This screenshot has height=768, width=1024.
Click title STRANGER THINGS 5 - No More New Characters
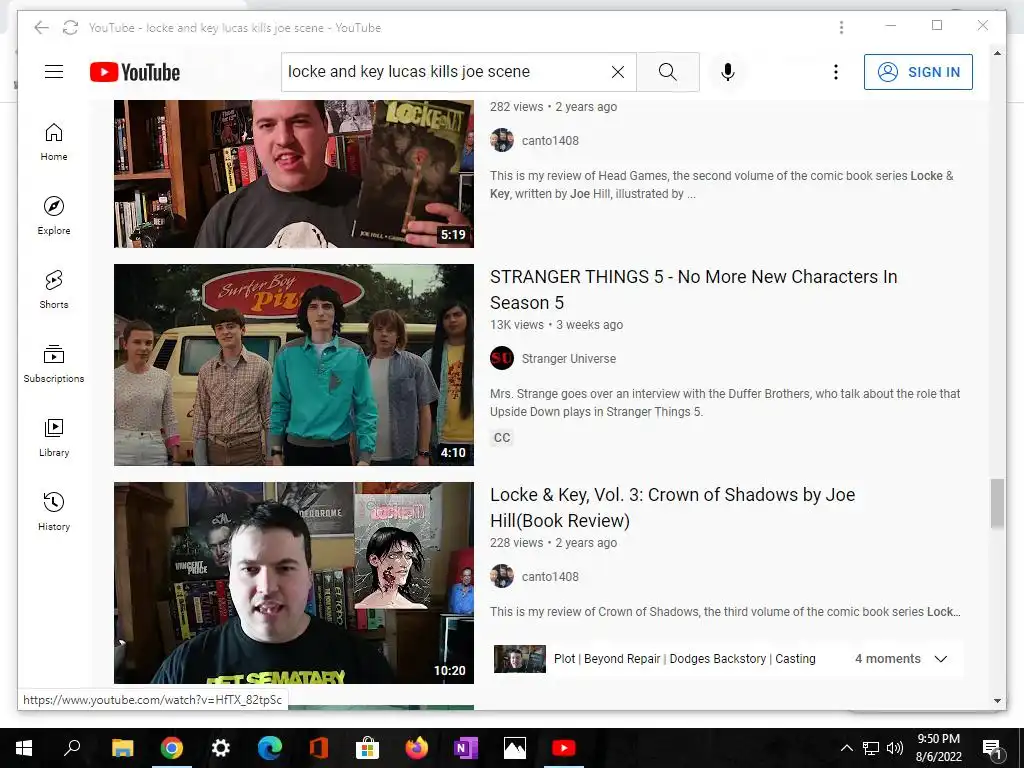point(694,289)
